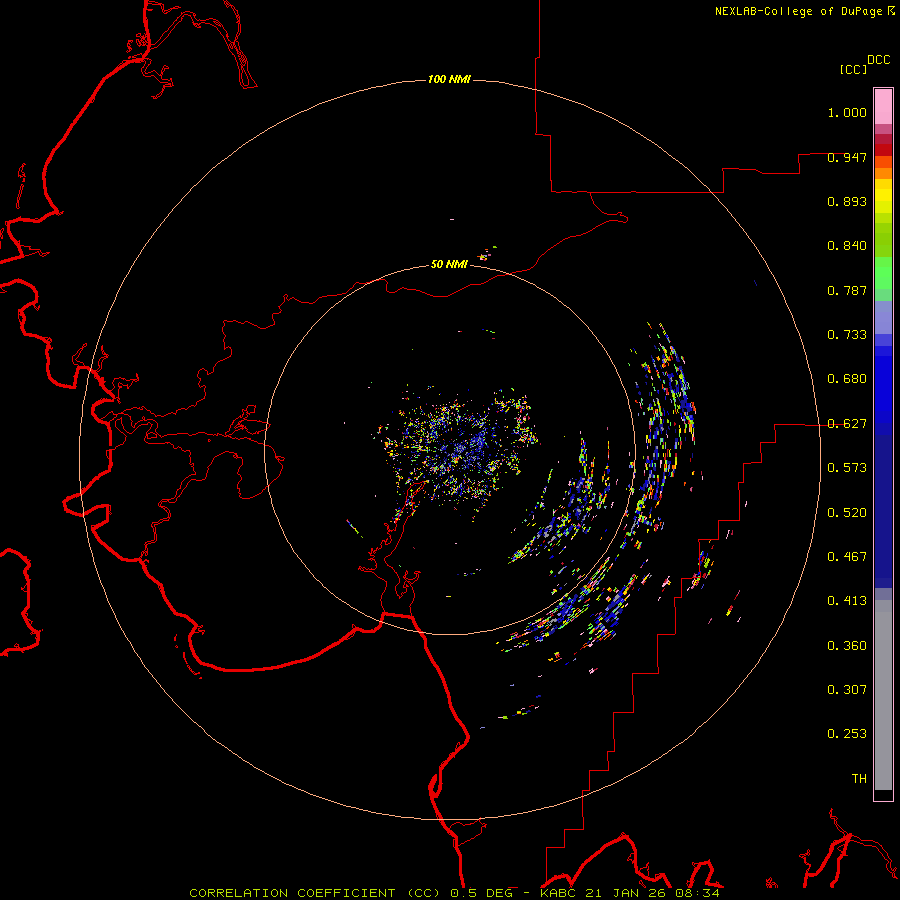Click the 0.520 scale value
The height and width of the screenshot is (900, 900).
pos(847,513)
